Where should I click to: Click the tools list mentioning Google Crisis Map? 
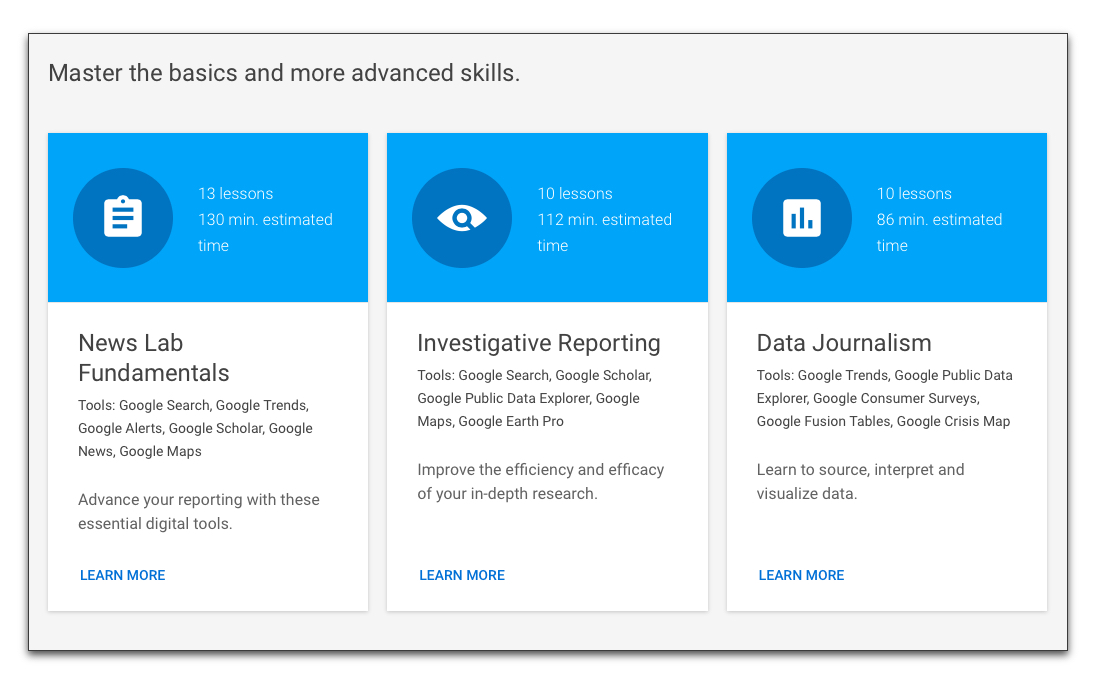(x=884, y=398)
